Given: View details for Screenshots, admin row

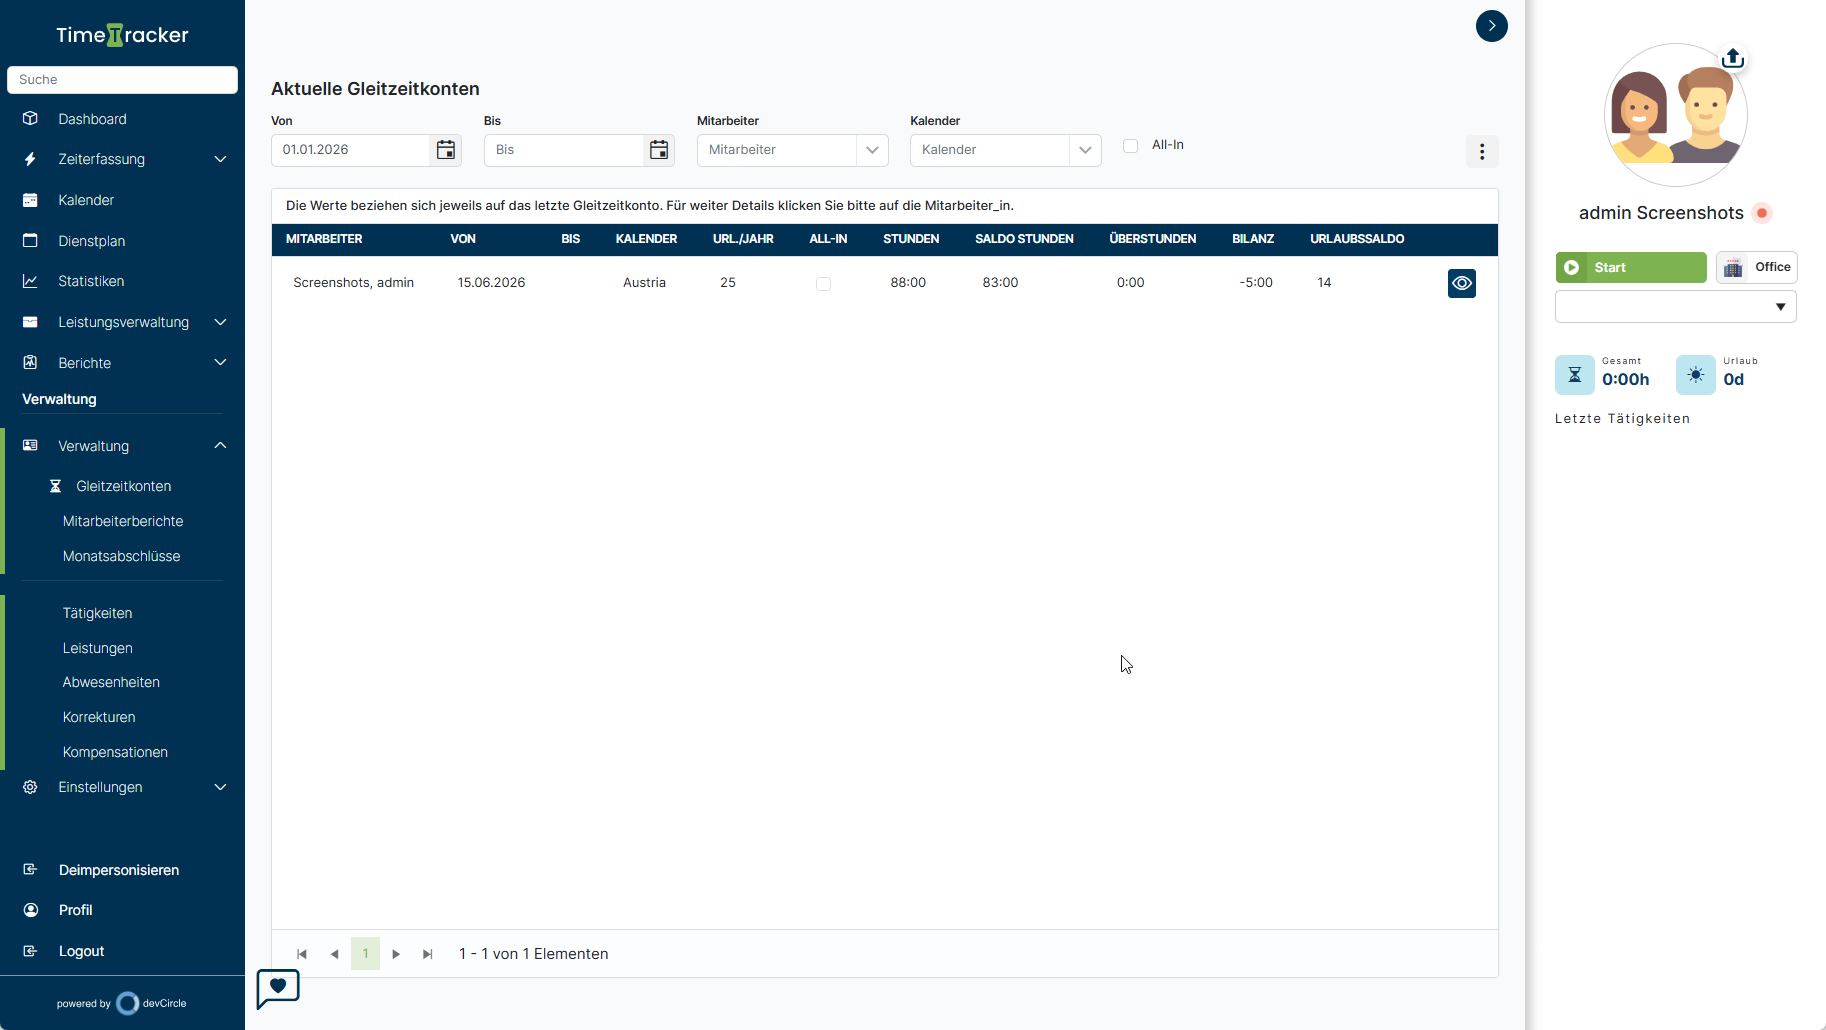Looking at the screenshot, I should tap(1462, 283).
